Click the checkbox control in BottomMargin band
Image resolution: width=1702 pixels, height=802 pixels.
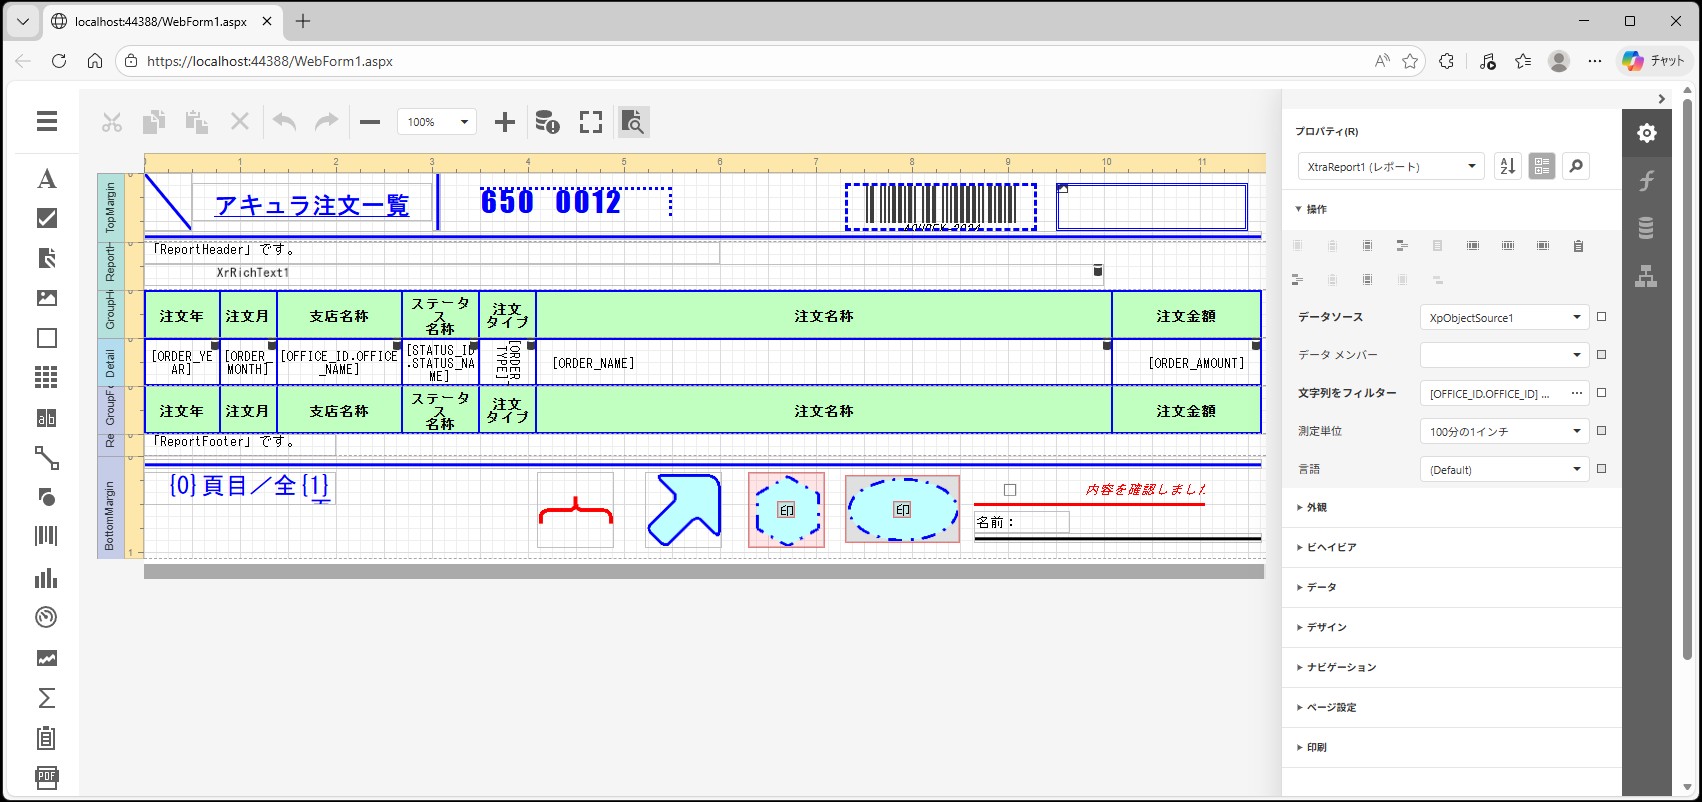point(1010,490)
